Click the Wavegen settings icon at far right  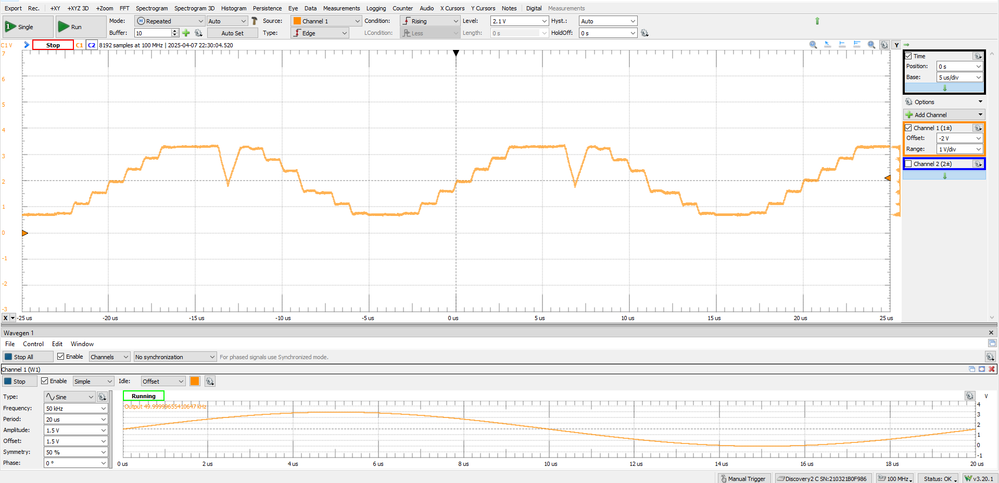coord(991,357)
